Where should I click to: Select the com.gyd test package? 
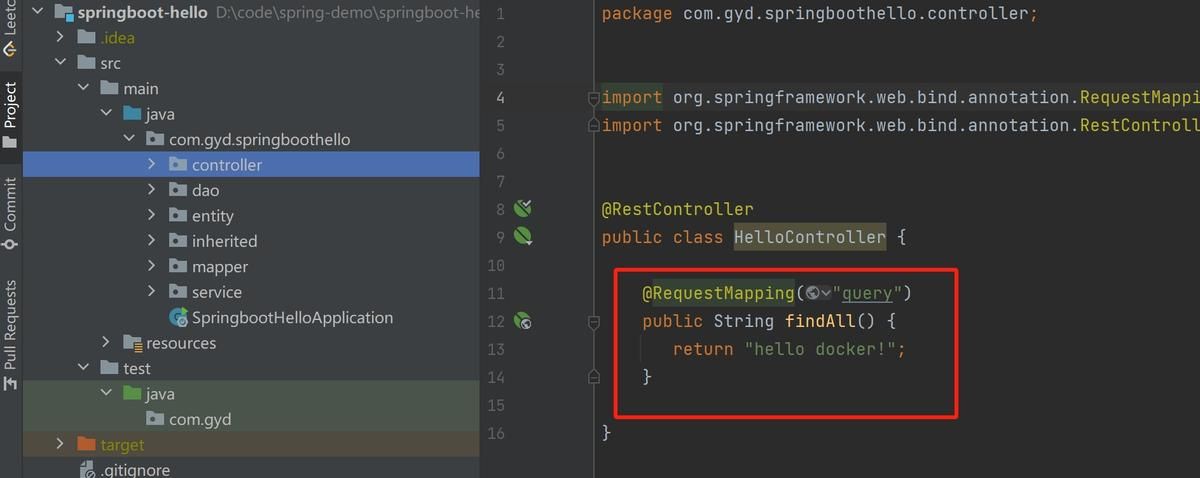(x=200, y=419)
